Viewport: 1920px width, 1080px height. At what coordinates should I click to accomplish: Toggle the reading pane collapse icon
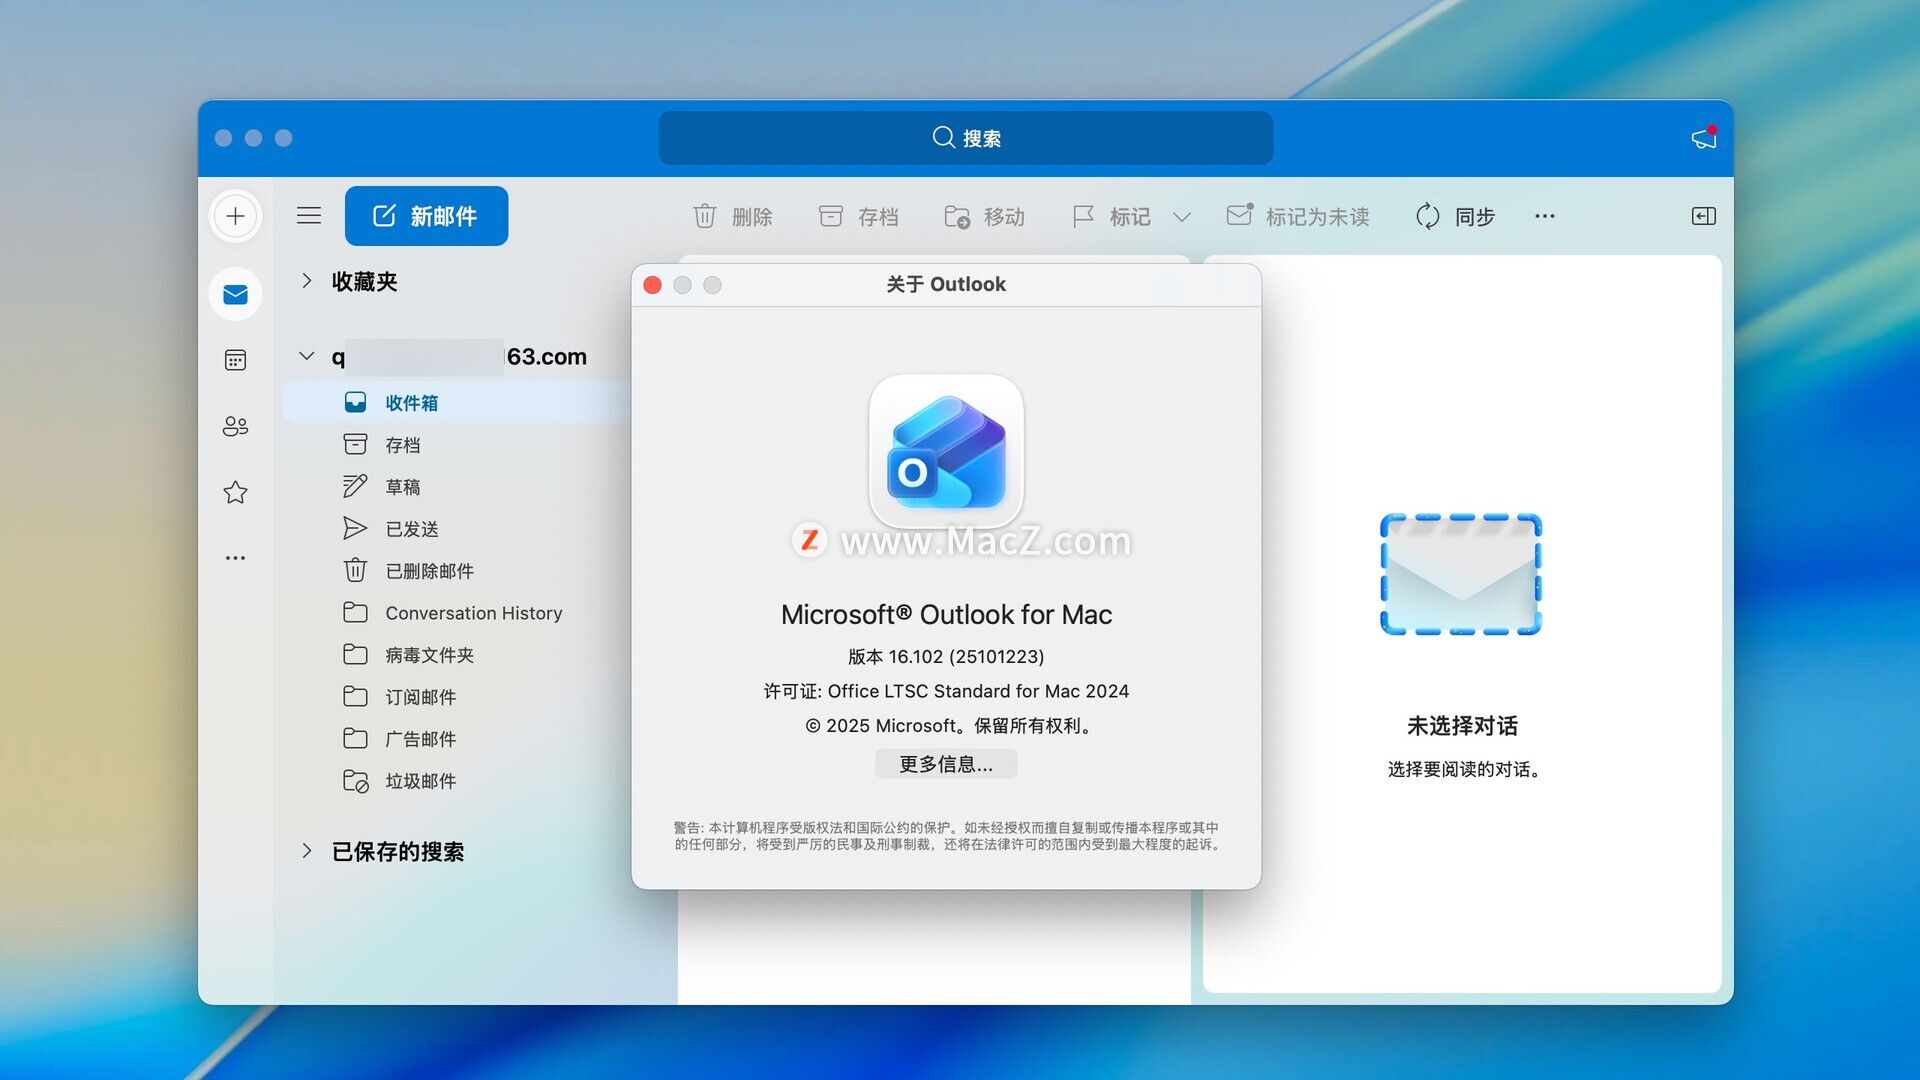[x=1703, y=216]
